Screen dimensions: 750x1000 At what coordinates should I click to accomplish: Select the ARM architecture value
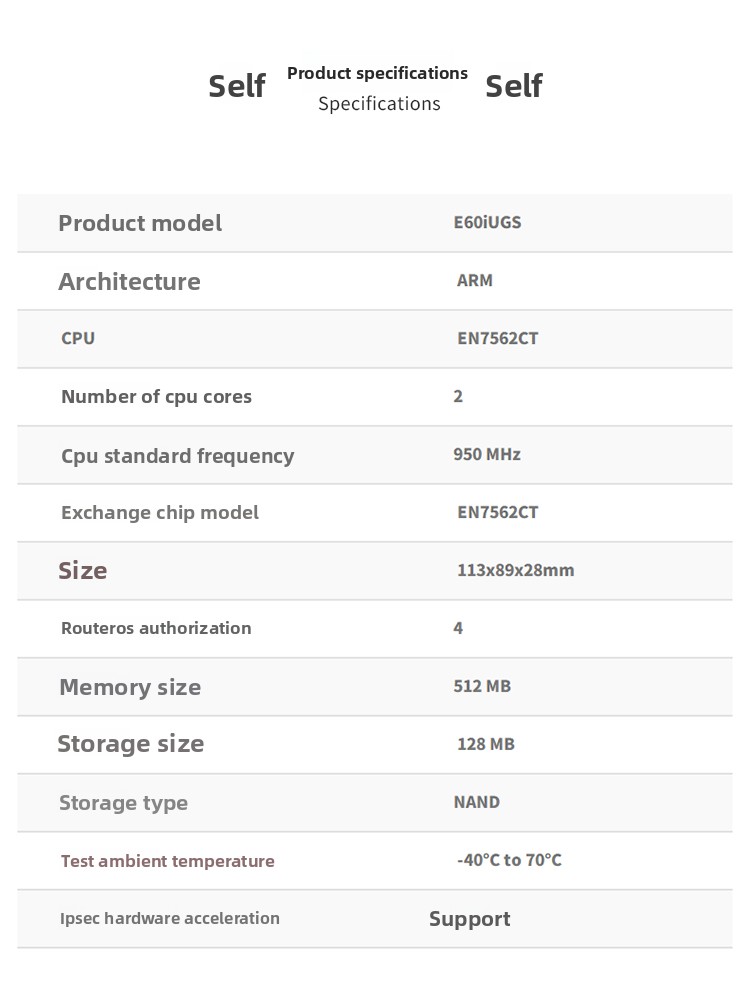pyautogui.click(x=475, y=280)
